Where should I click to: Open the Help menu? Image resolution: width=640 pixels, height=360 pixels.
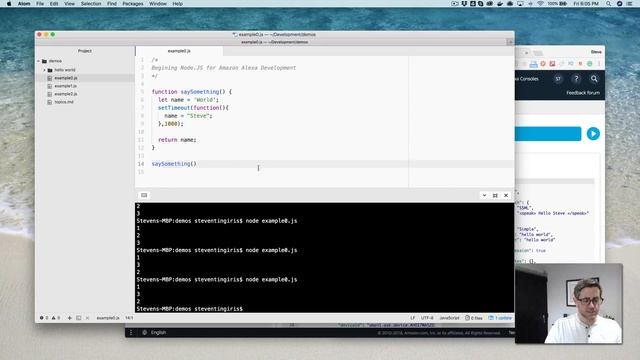coord(178,4)
